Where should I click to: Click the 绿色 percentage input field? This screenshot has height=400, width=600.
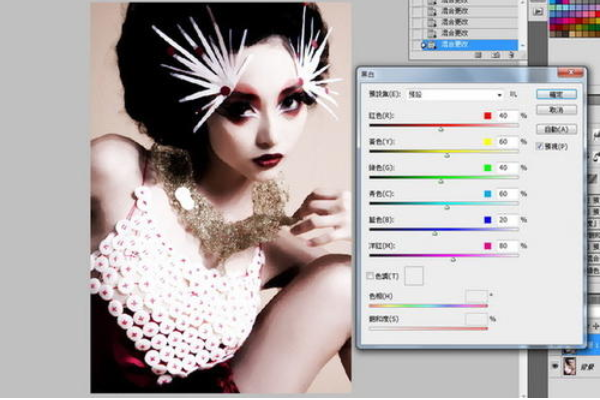point(507,168)
